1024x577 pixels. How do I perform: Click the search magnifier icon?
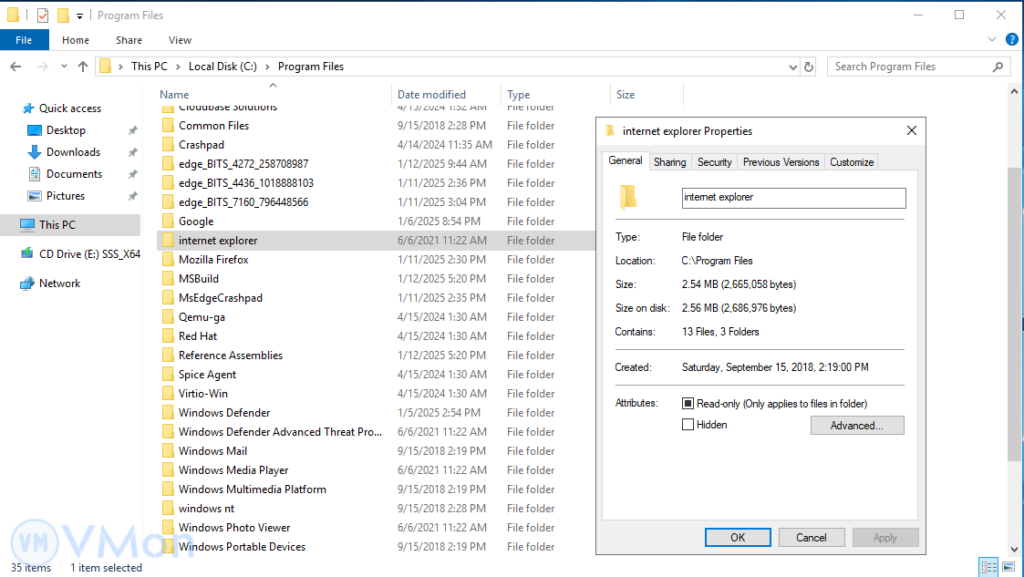(997, 67)
